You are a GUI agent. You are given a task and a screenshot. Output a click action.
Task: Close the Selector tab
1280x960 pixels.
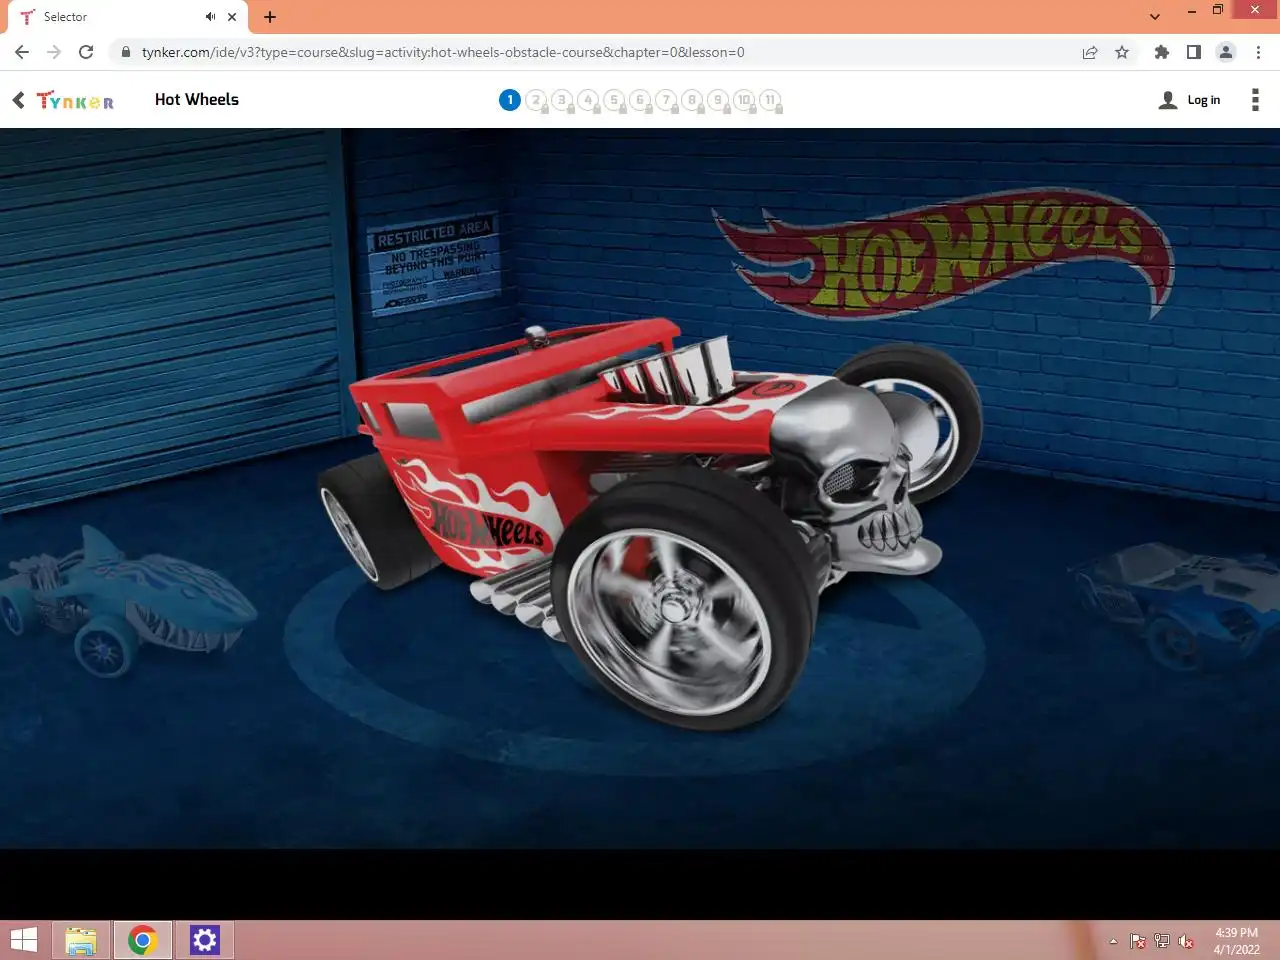click(232, 17)
